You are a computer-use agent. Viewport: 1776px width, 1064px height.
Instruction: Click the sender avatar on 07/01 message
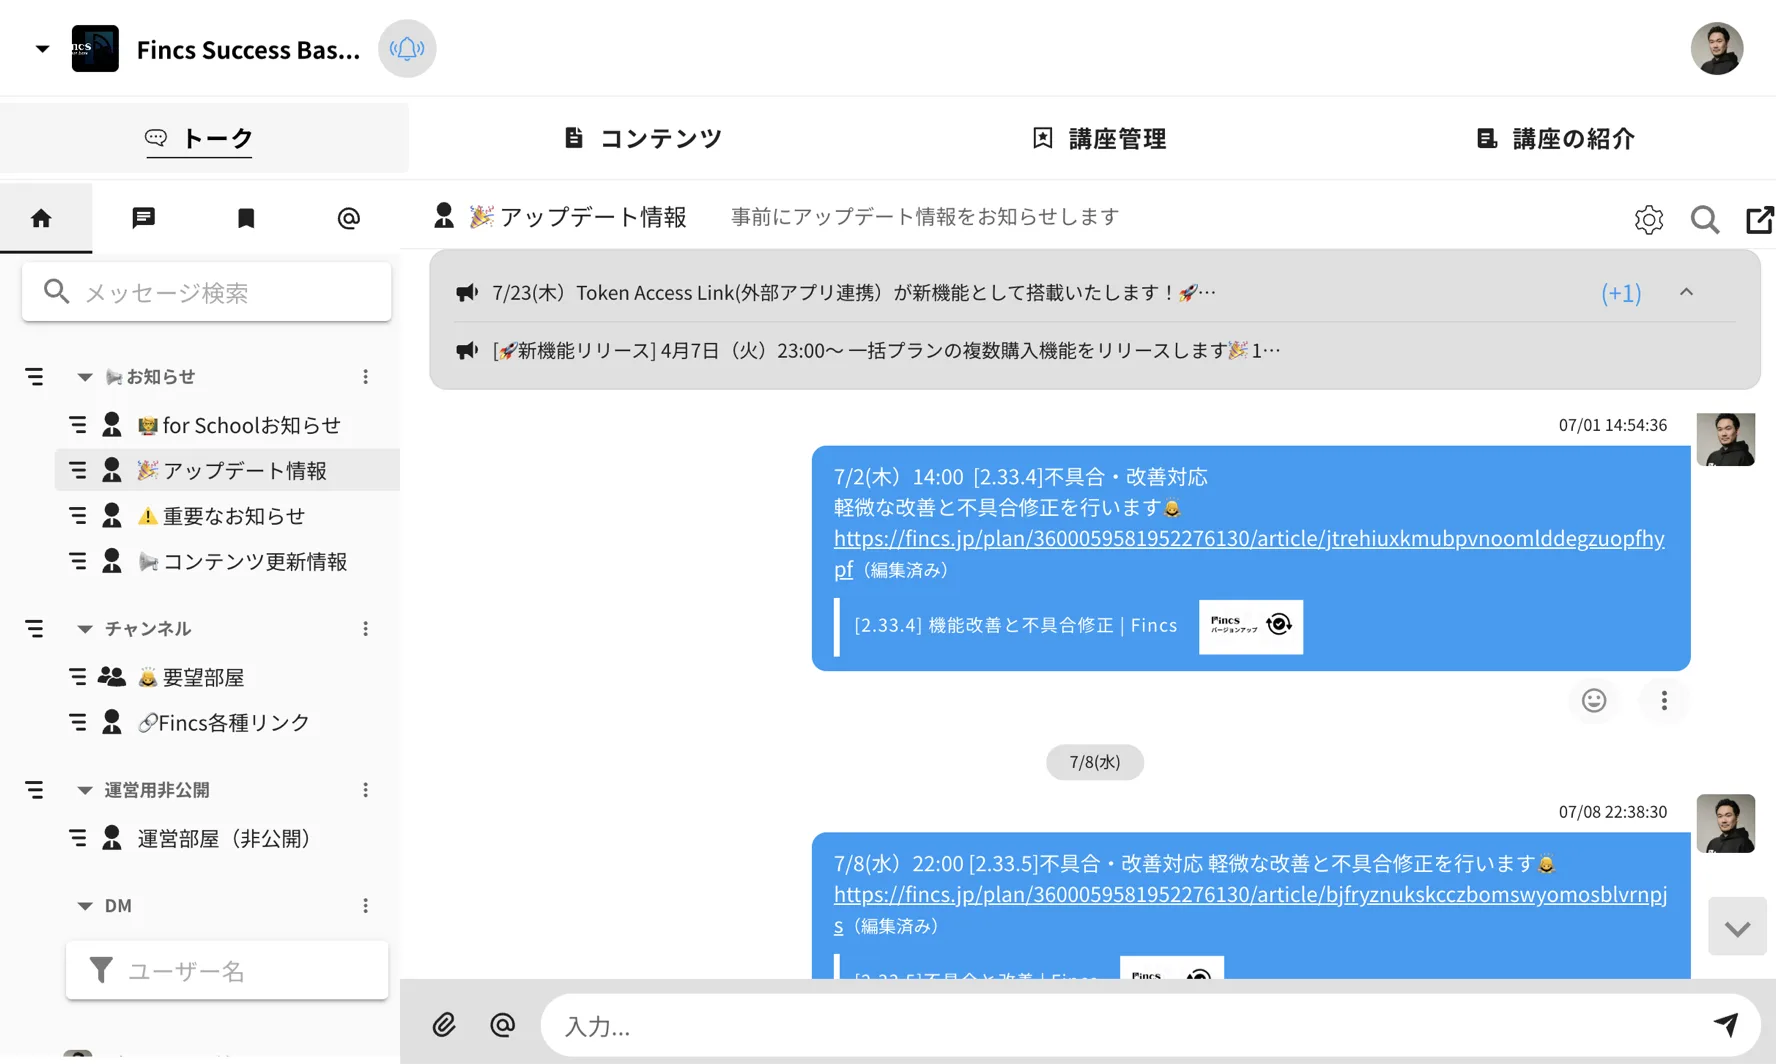1725,439
